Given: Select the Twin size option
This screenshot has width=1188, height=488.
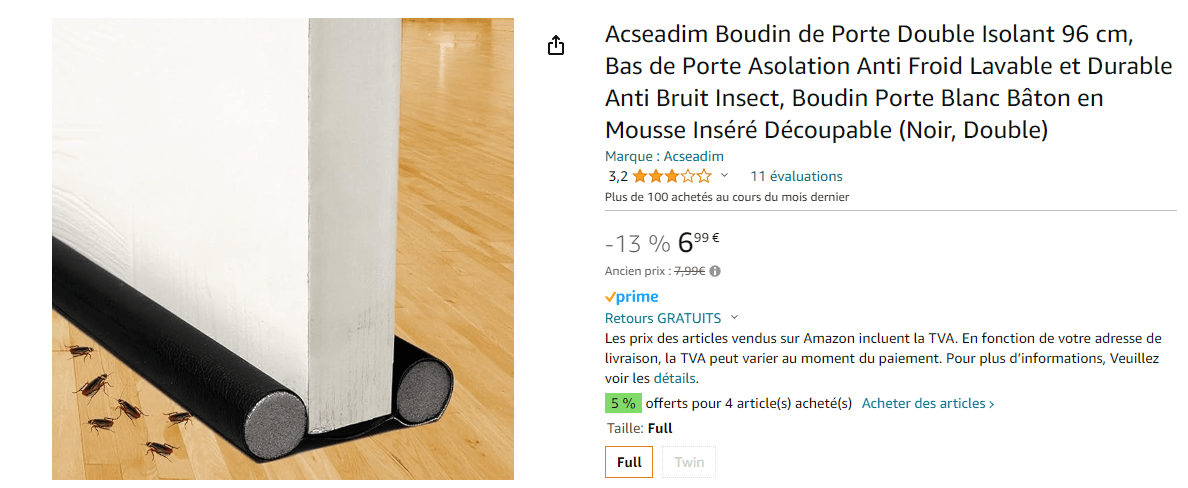Looking at the screenshot, I should click(689, 462).
